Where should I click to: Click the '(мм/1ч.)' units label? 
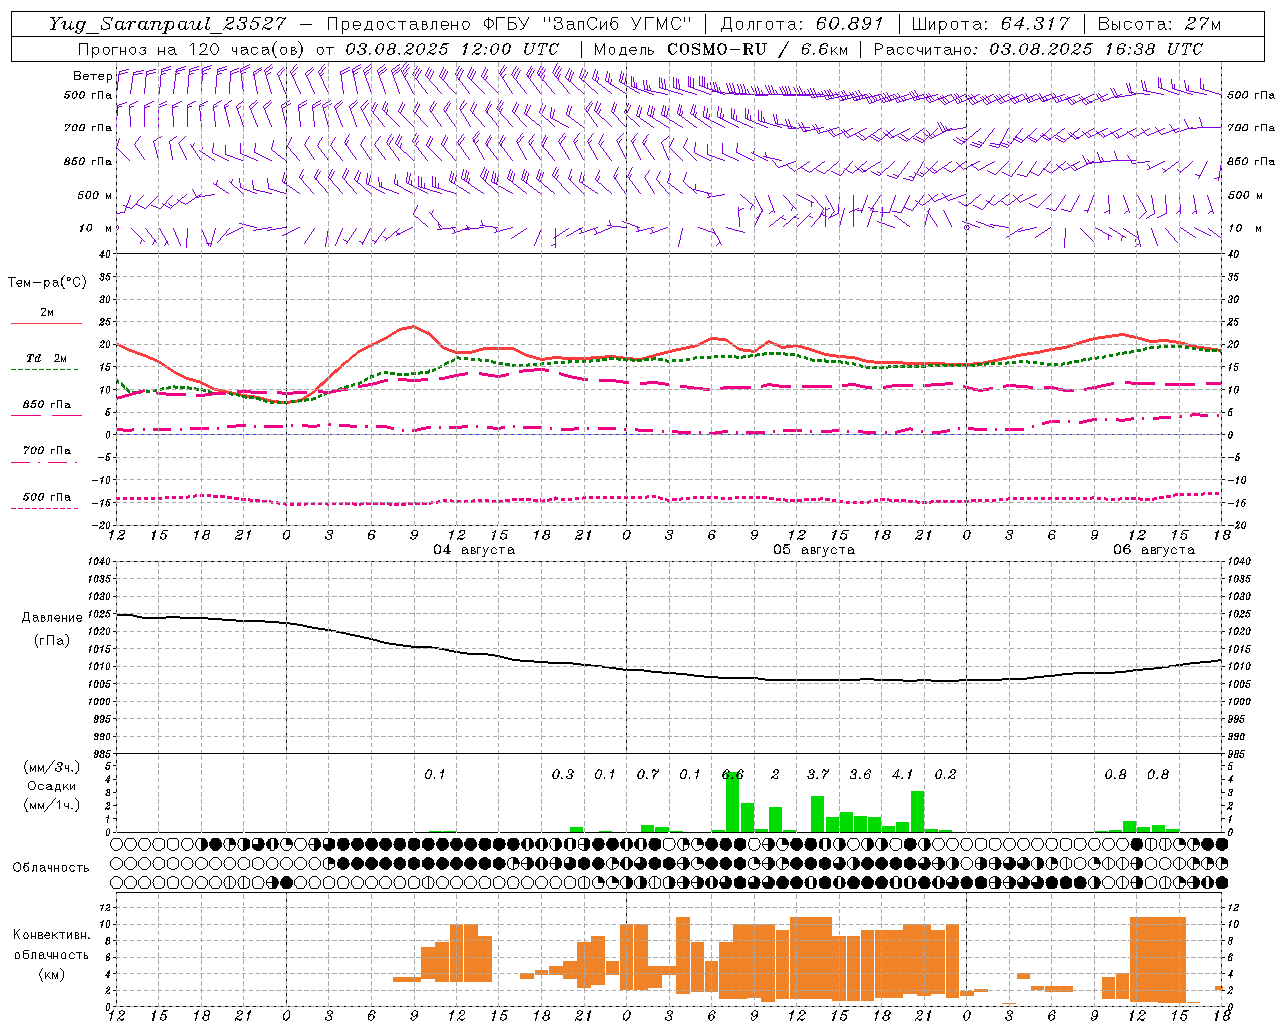click(x=52, y=805)
